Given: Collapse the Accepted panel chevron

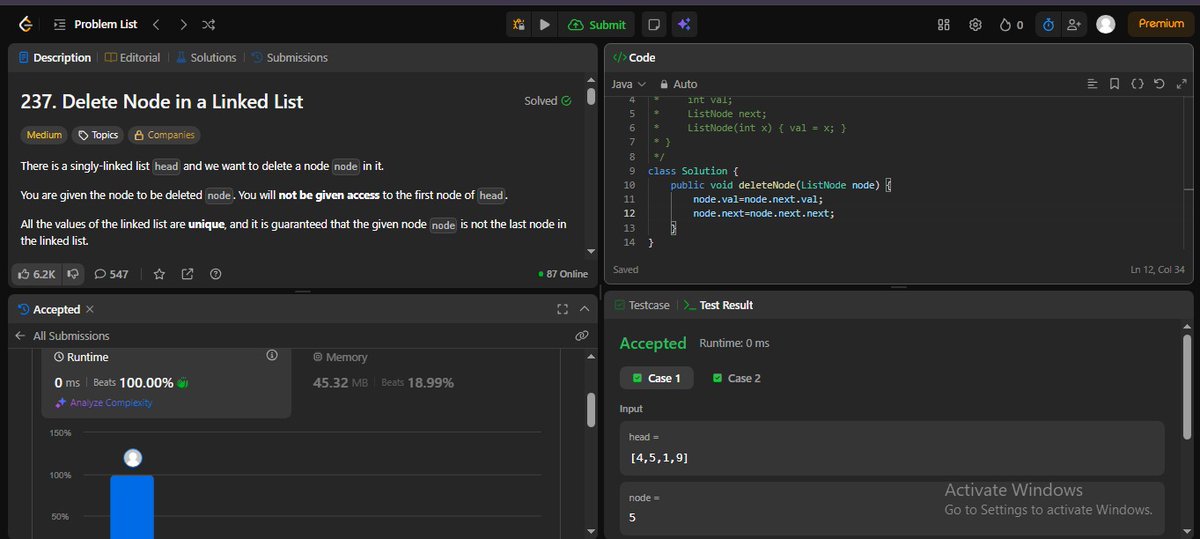Looking at the screenshot, I should pos(585,310).
